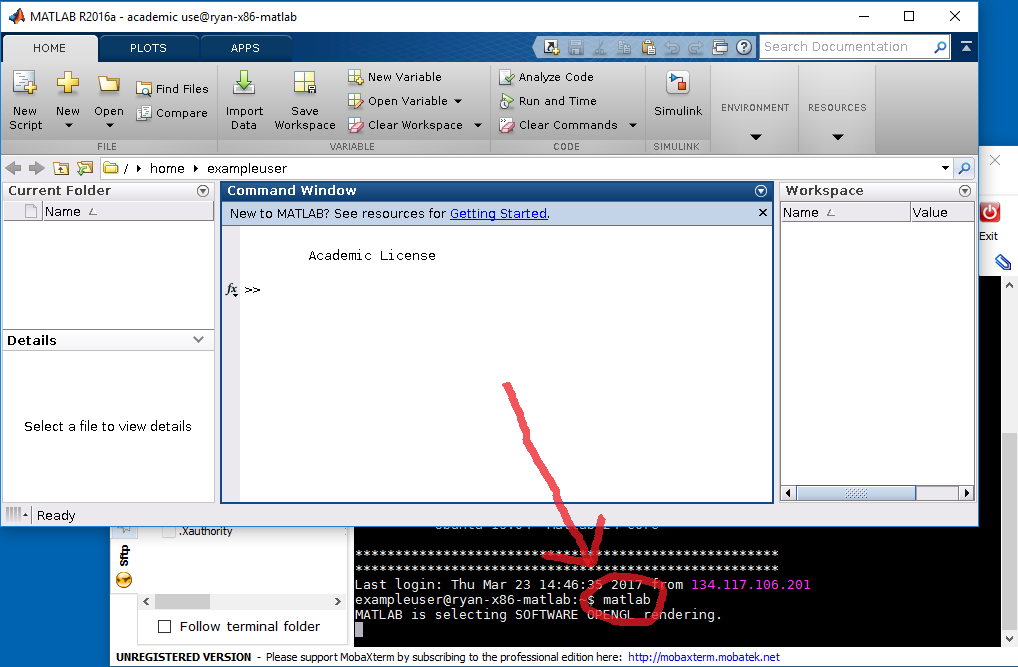Open Command Window actions menu
This screenshot has width=1018, height=667.
pyautogui.click(x=761, y=191)
